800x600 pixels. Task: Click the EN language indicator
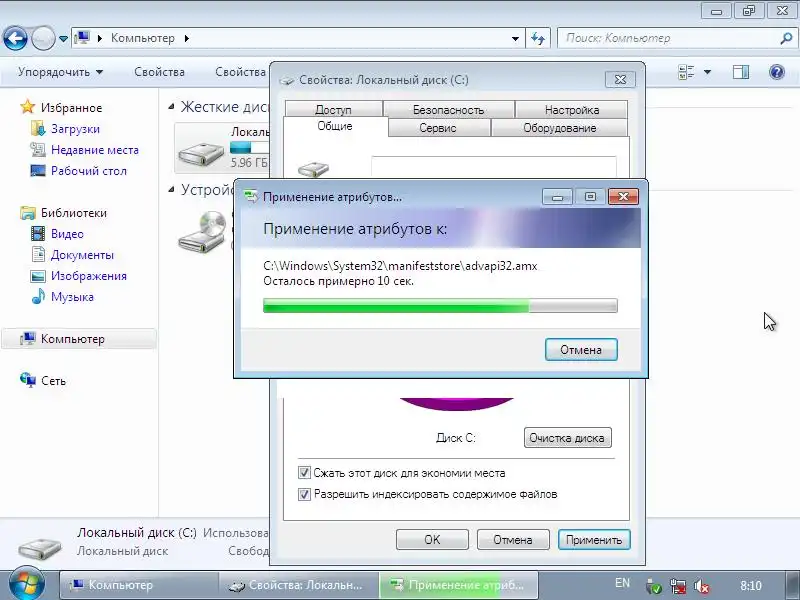622,583
